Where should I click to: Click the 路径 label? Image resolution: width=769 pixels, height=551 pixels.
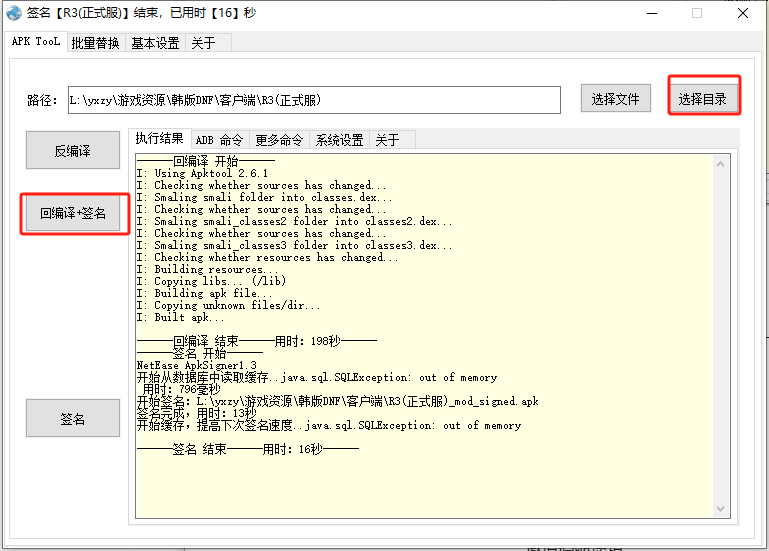pyautogui.click(x=42, y=101)
